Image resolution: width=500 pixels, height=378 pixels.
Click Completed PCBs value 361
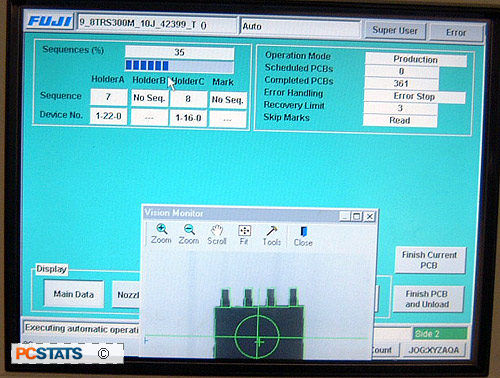point(401,84)
